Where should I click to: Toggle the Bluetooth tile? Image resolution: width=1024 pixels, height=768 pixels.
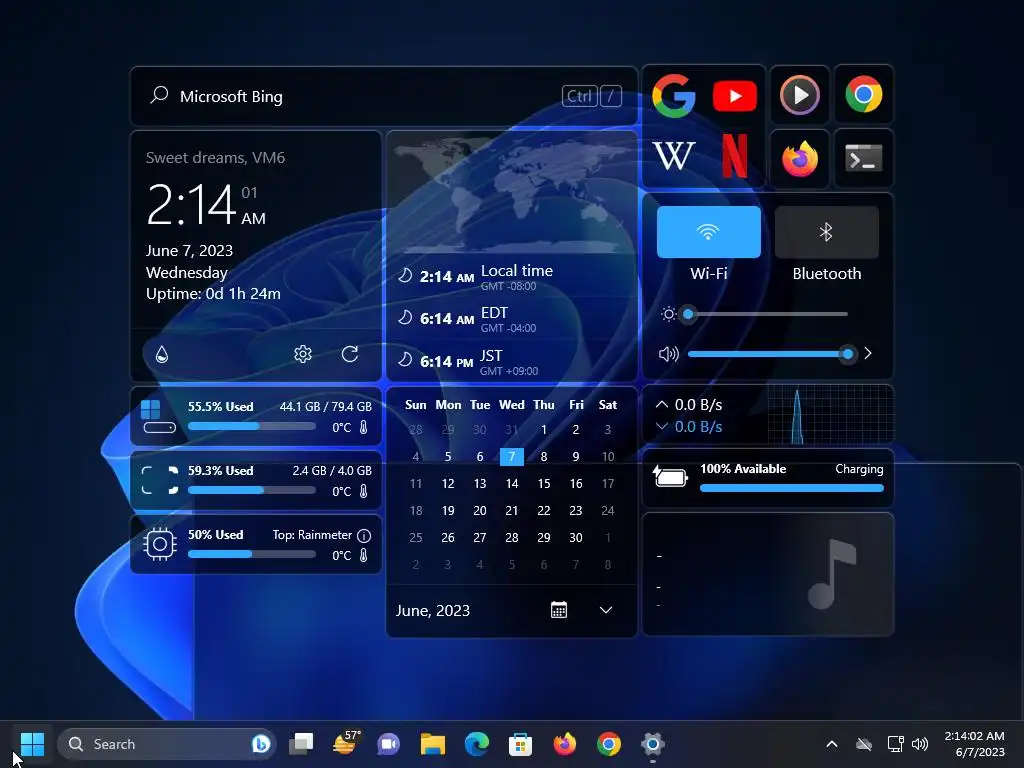pyautogui.click(x=827, y=232)
